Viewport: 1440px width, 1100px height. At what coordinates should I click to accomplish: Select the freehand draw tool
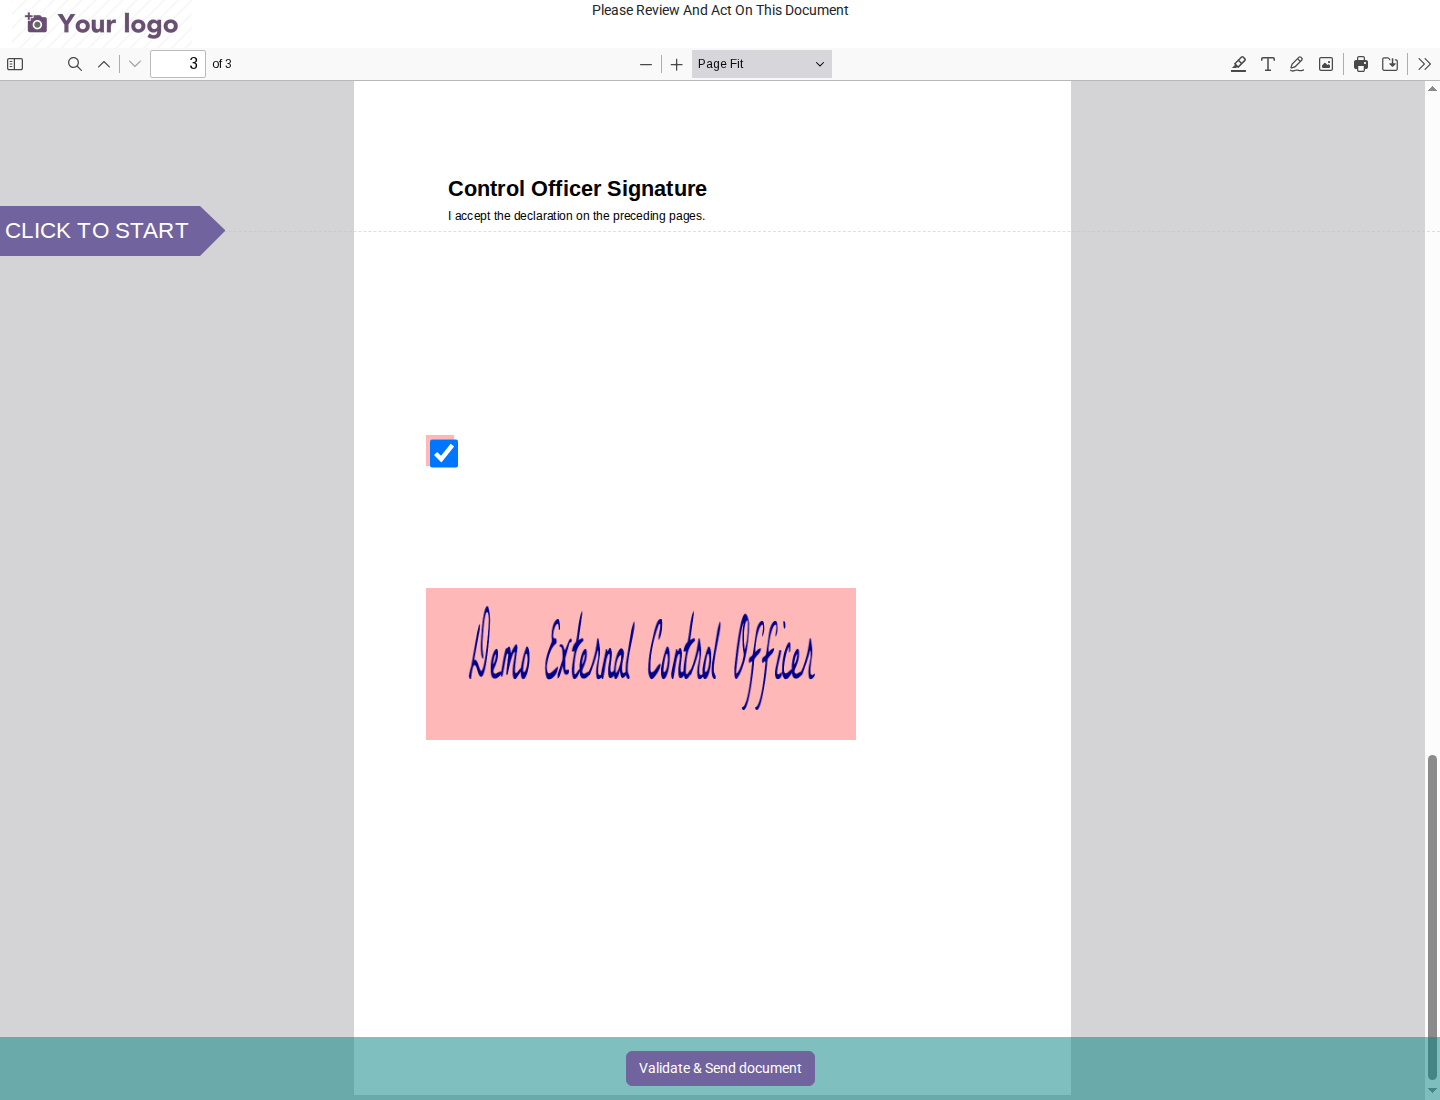tap(1297, 64)
